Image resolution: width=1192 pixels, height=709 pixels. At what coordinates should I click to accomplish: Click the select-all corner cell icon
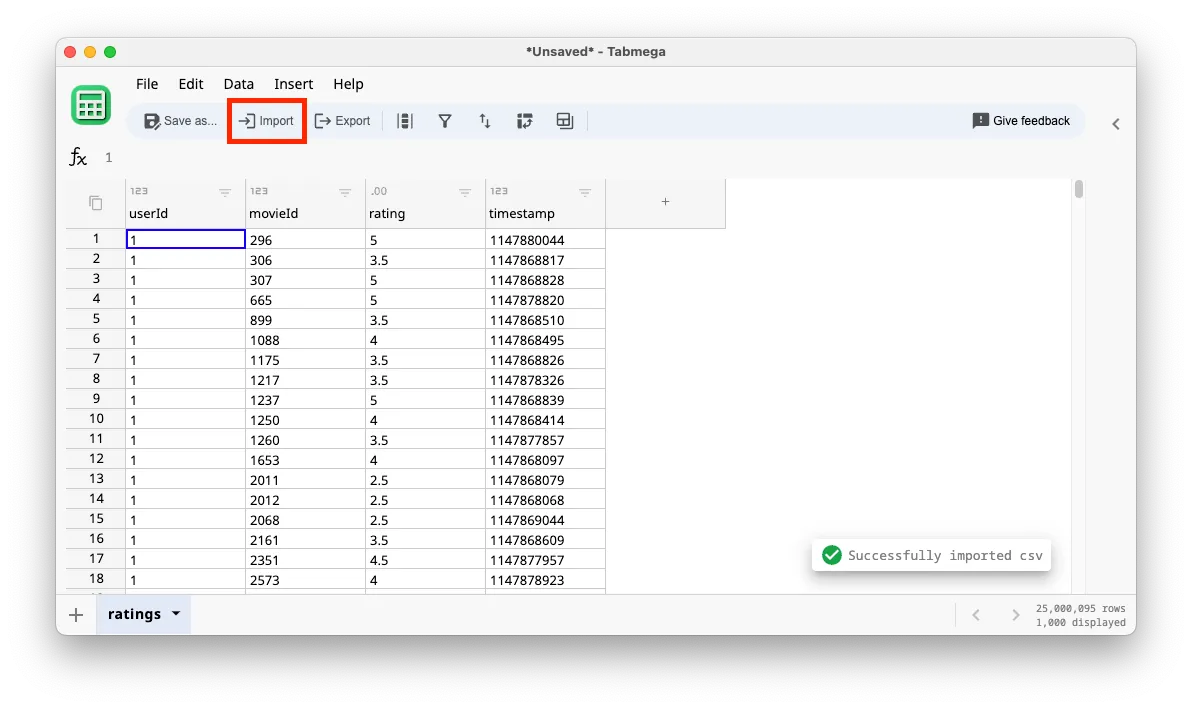tap(94, 202)
